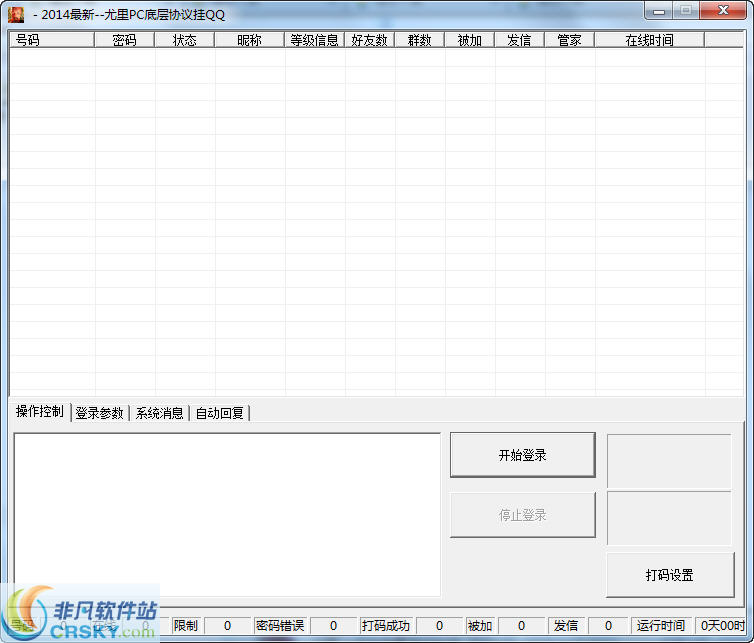Open 打码设置 settings button
754x643 pixels.
tap(670, 575)
